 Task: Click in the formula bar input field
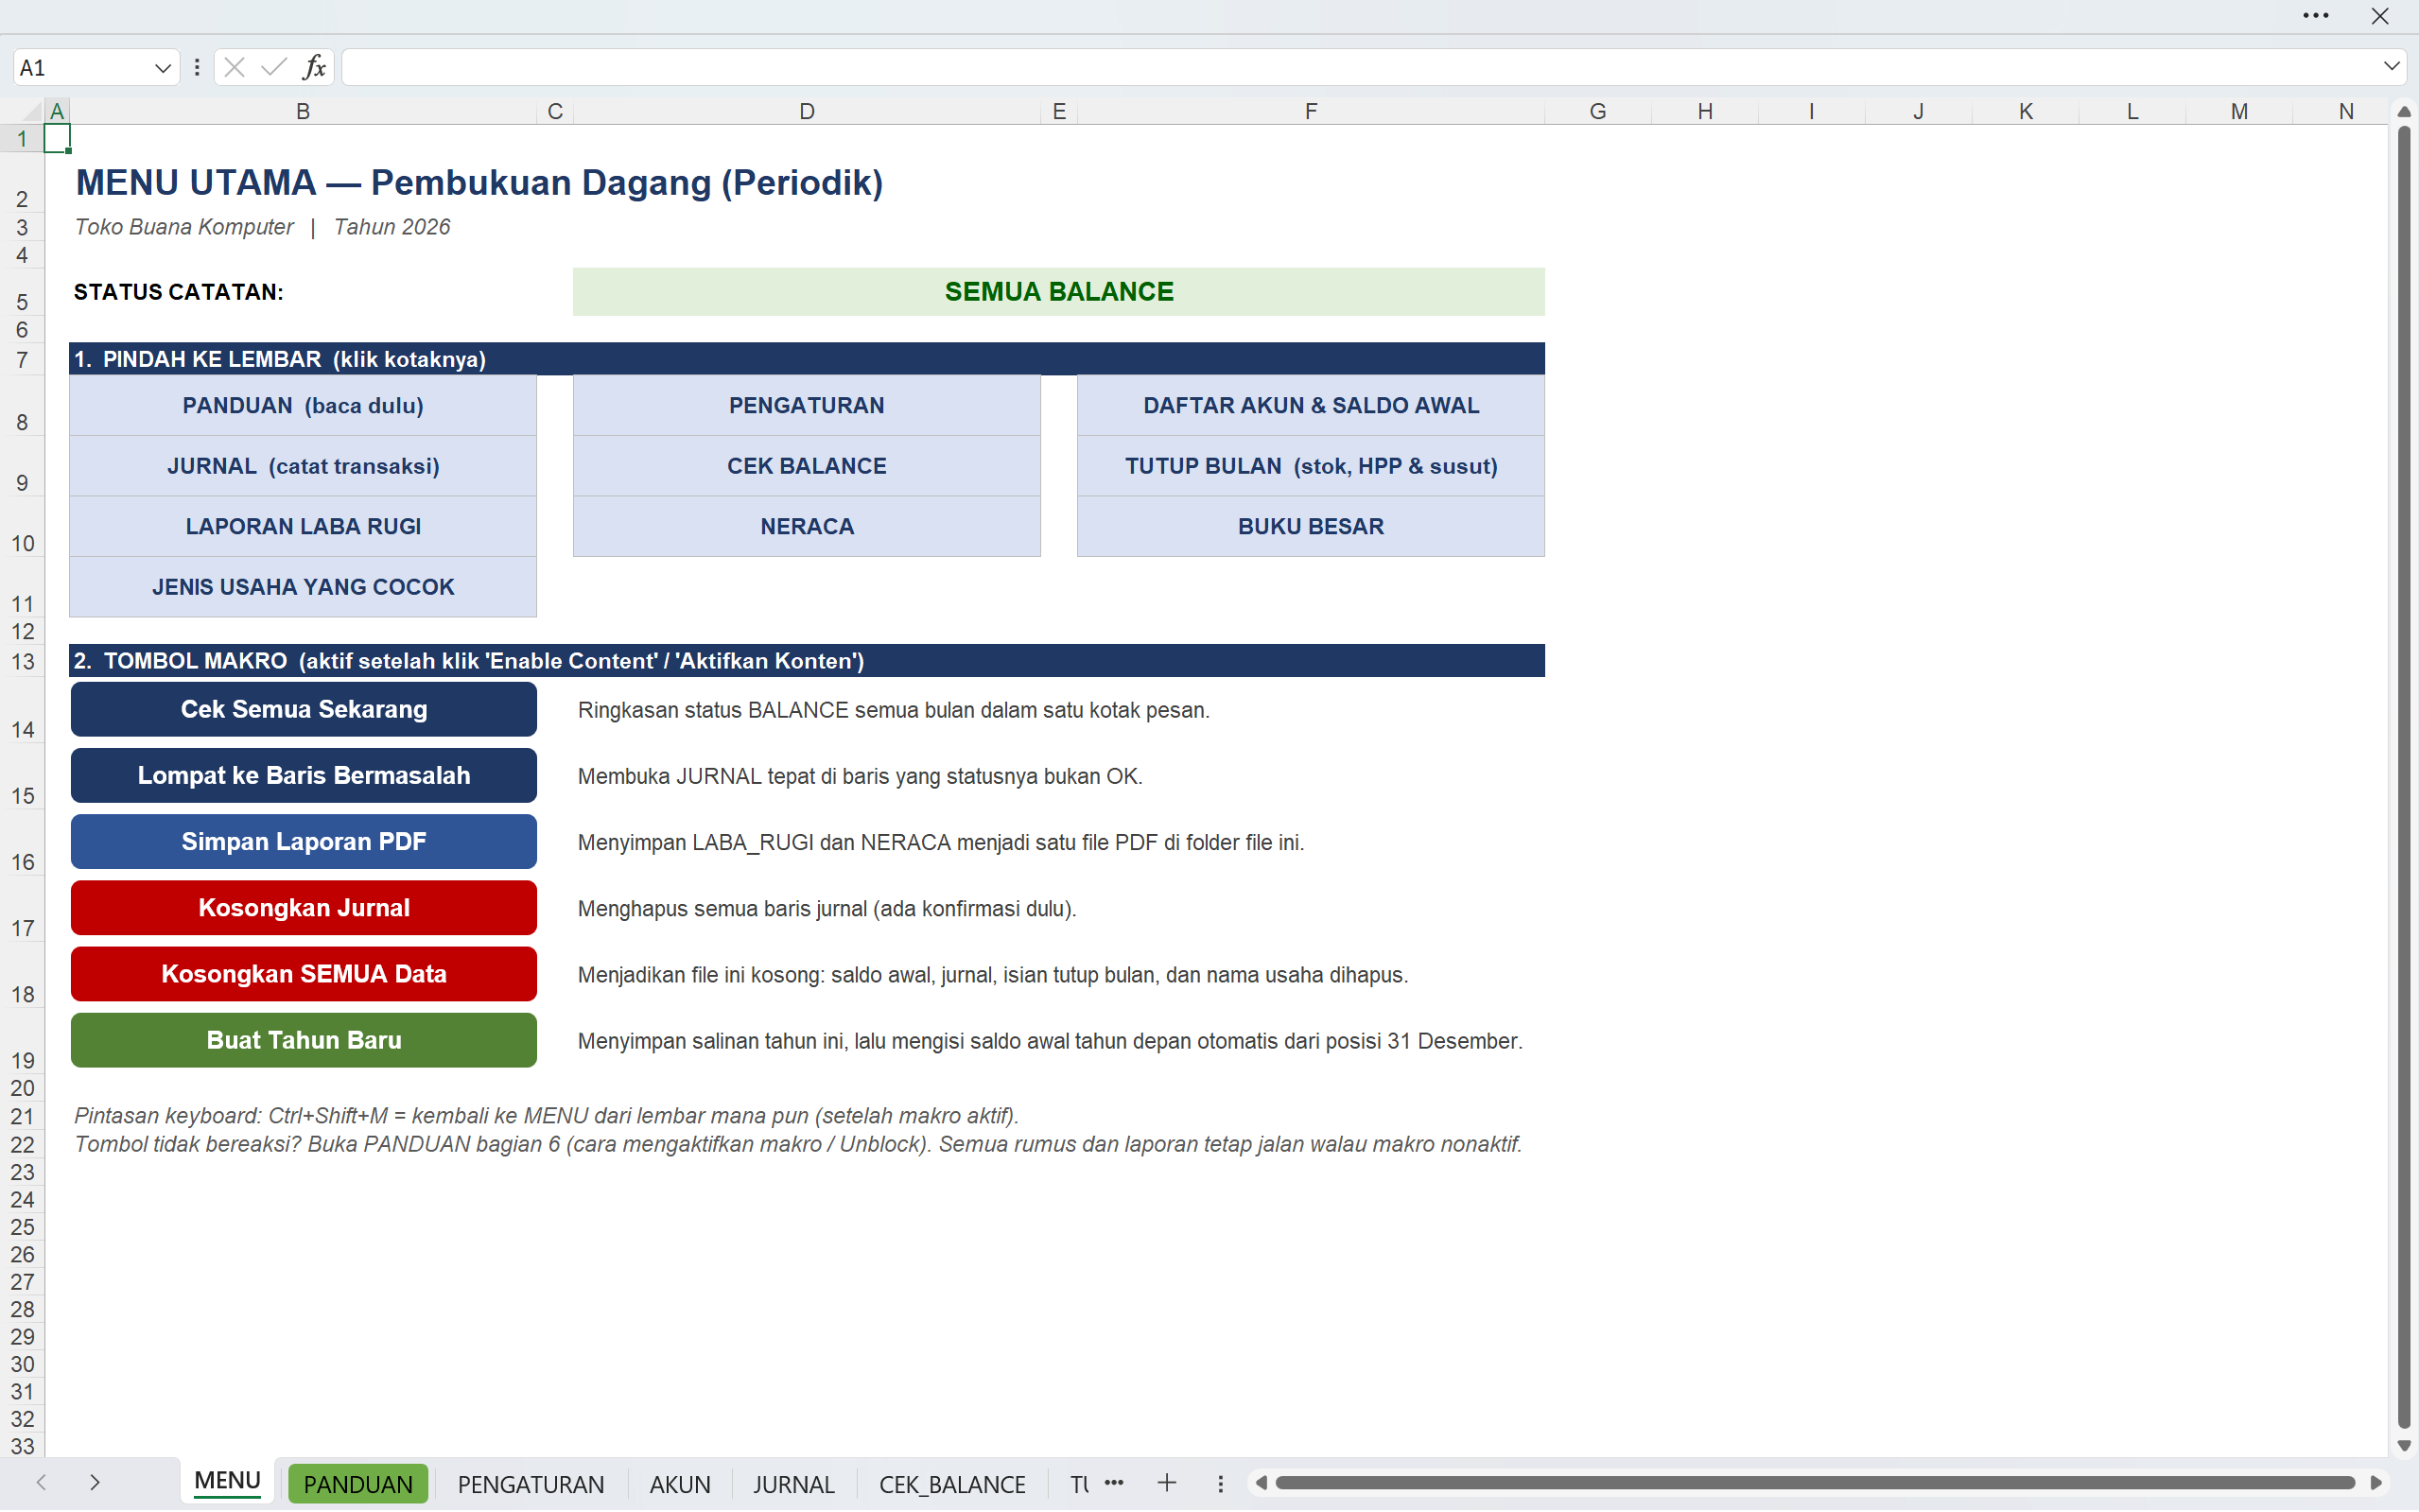pos(1360,67)
